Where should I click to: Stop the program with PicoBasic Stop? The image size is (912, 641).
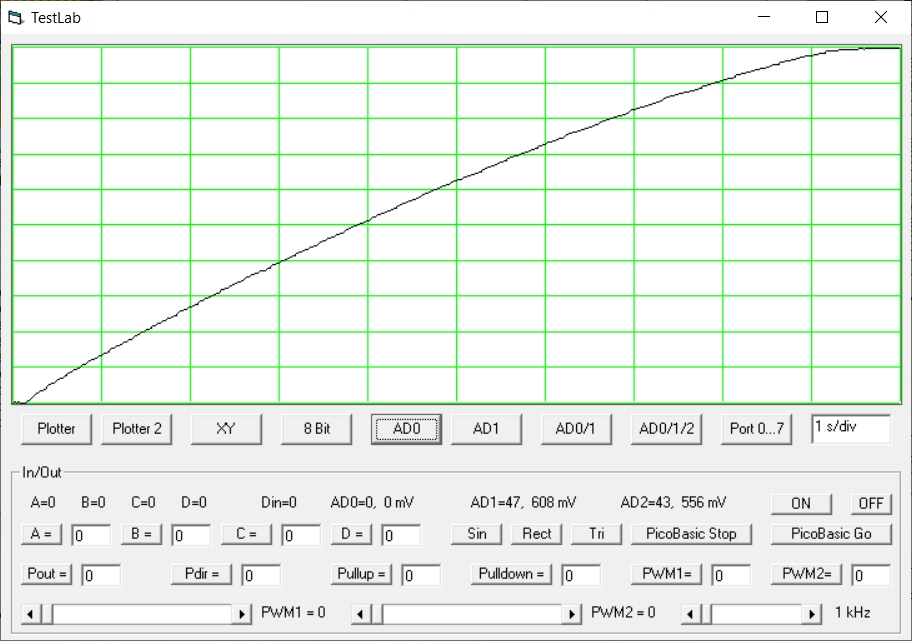tap(691, 533)
